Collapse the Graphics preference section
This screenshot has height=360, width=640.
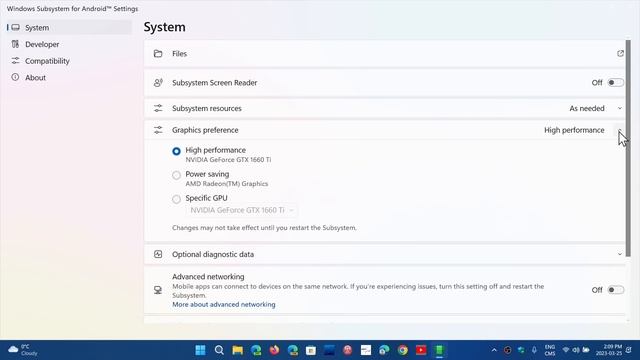coord(620,130)
